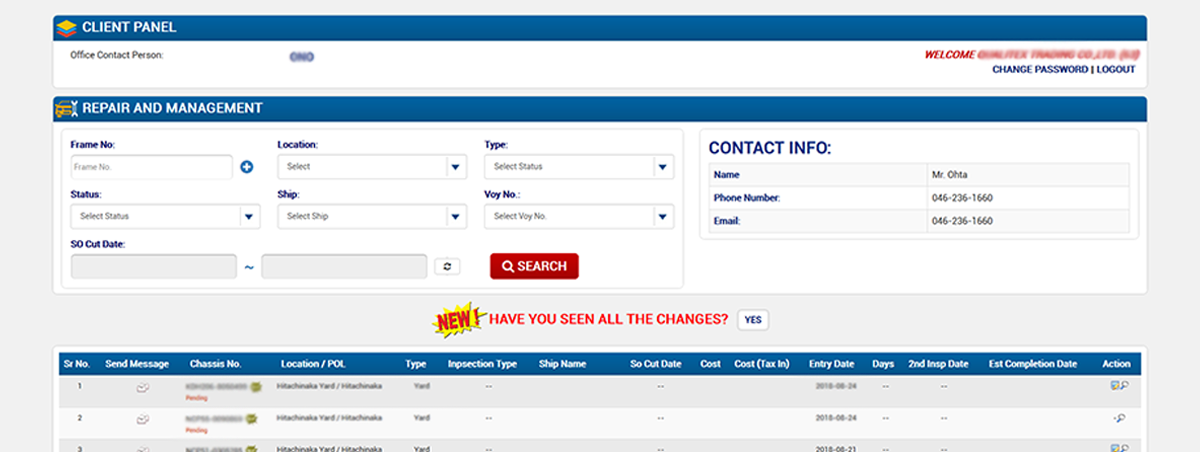Click the send message envelope in row 1
The height and width of the screenshot is (452, 1200).
coord(142,386)
